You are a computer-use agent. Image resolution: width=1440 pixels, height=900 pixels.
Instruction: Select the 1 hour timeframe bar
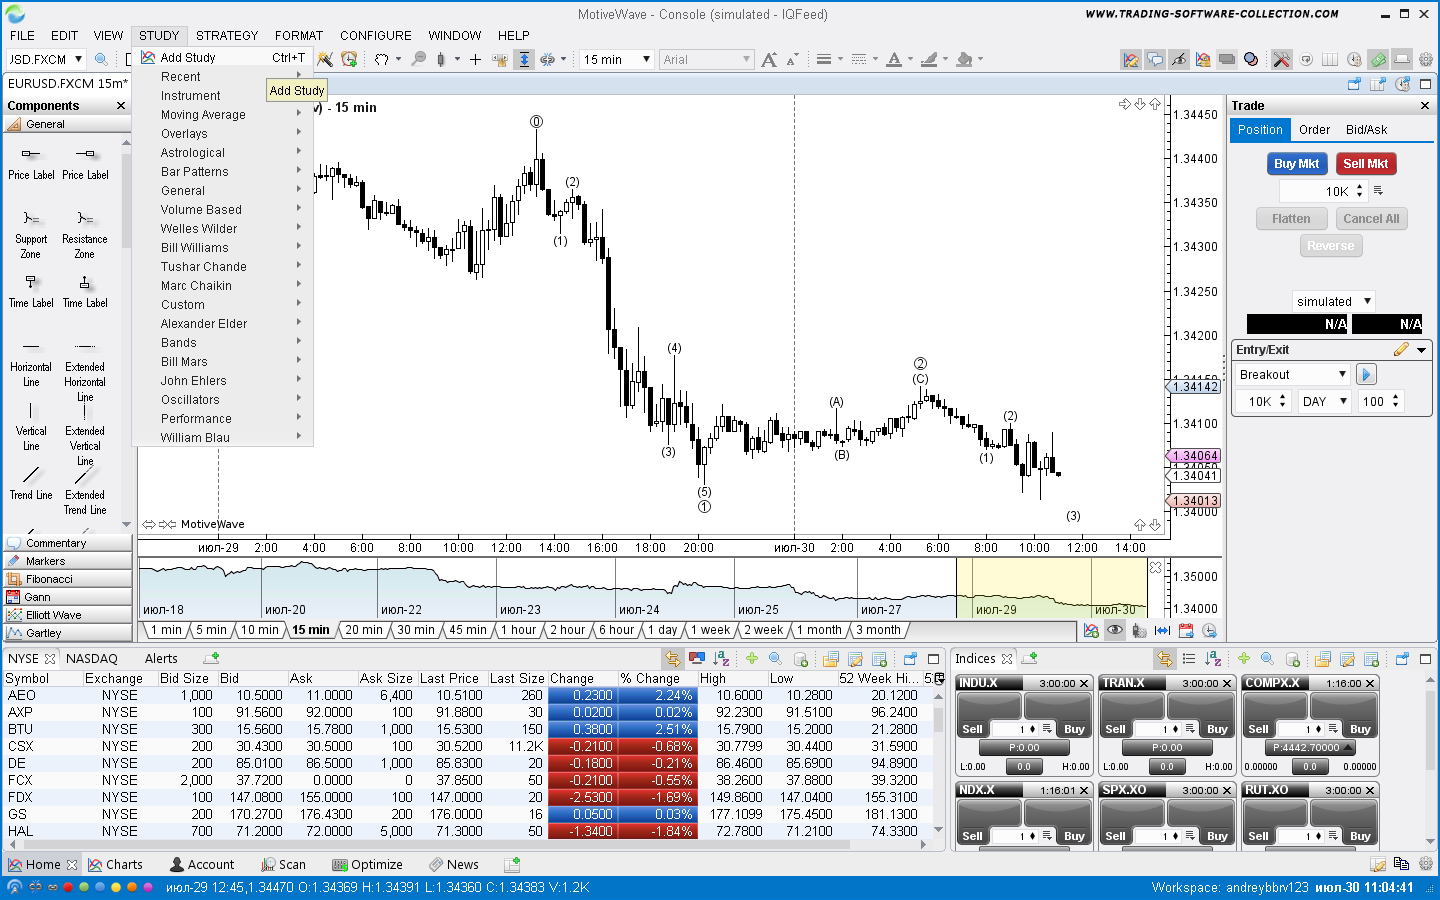coord(518,630)
